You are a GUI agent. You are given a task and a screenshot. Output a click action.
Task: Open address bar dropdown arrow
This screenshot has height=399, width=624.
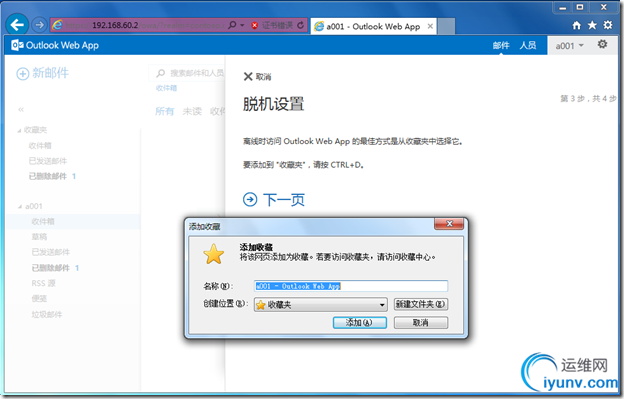[x=242, y=25]
